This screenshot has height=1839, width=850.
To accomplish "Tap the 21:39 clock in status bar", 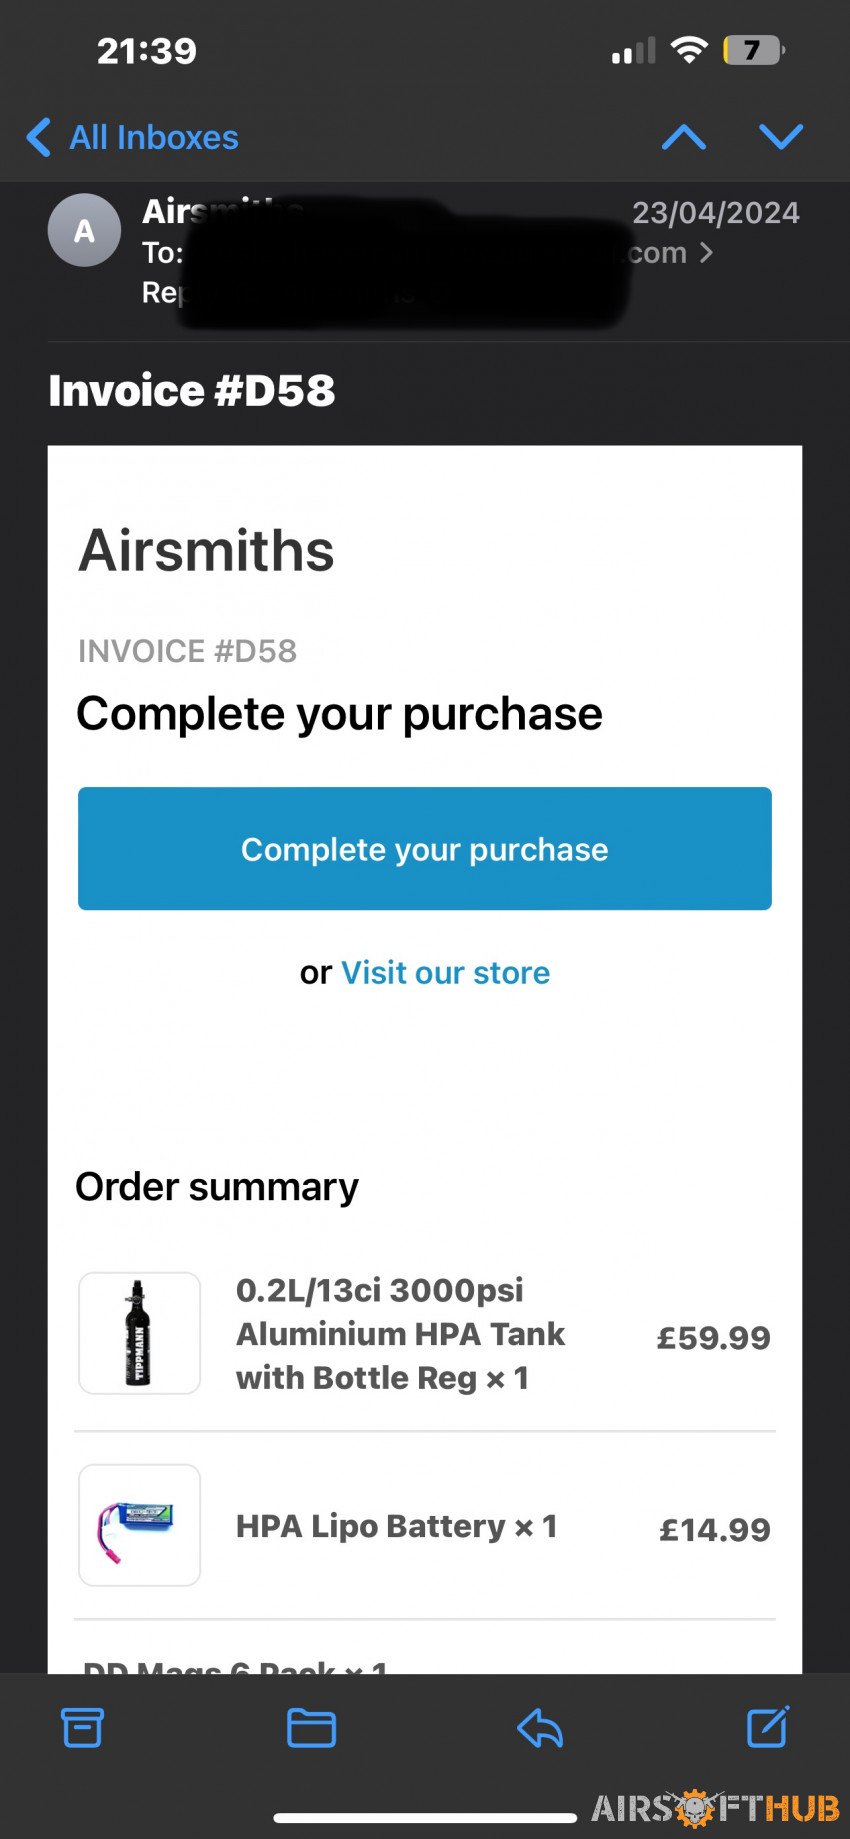I will tap(147, 51).
